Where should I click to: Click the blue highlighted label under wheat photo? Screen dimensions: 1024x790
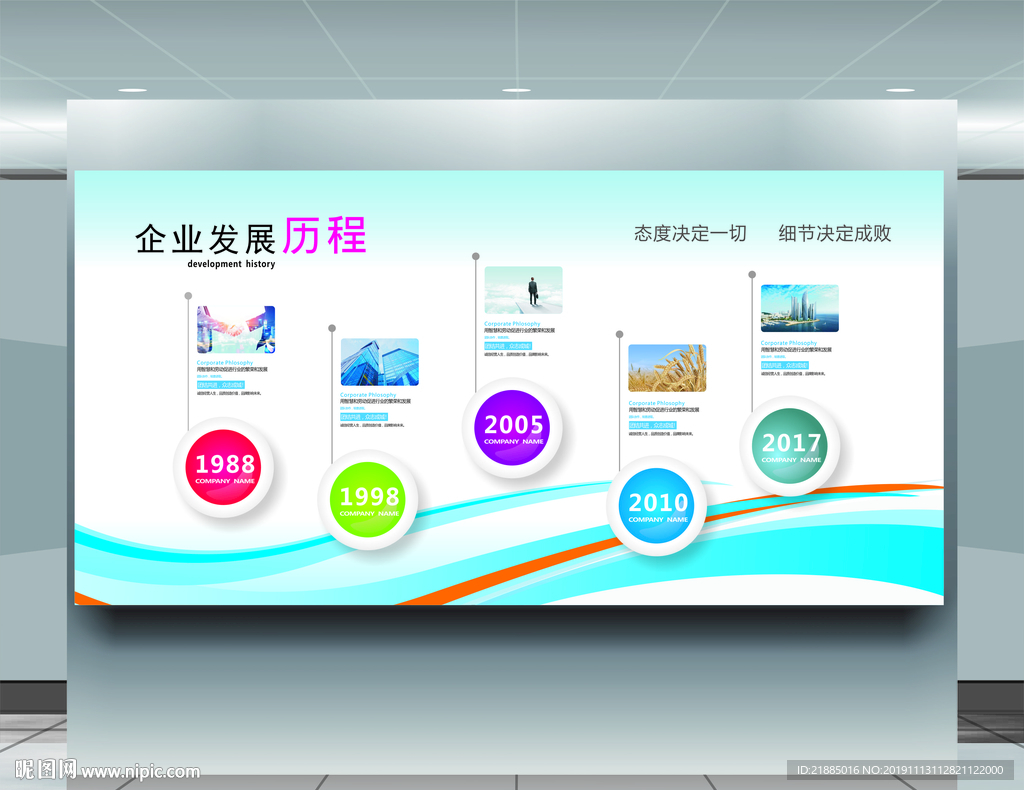point(652,425)
